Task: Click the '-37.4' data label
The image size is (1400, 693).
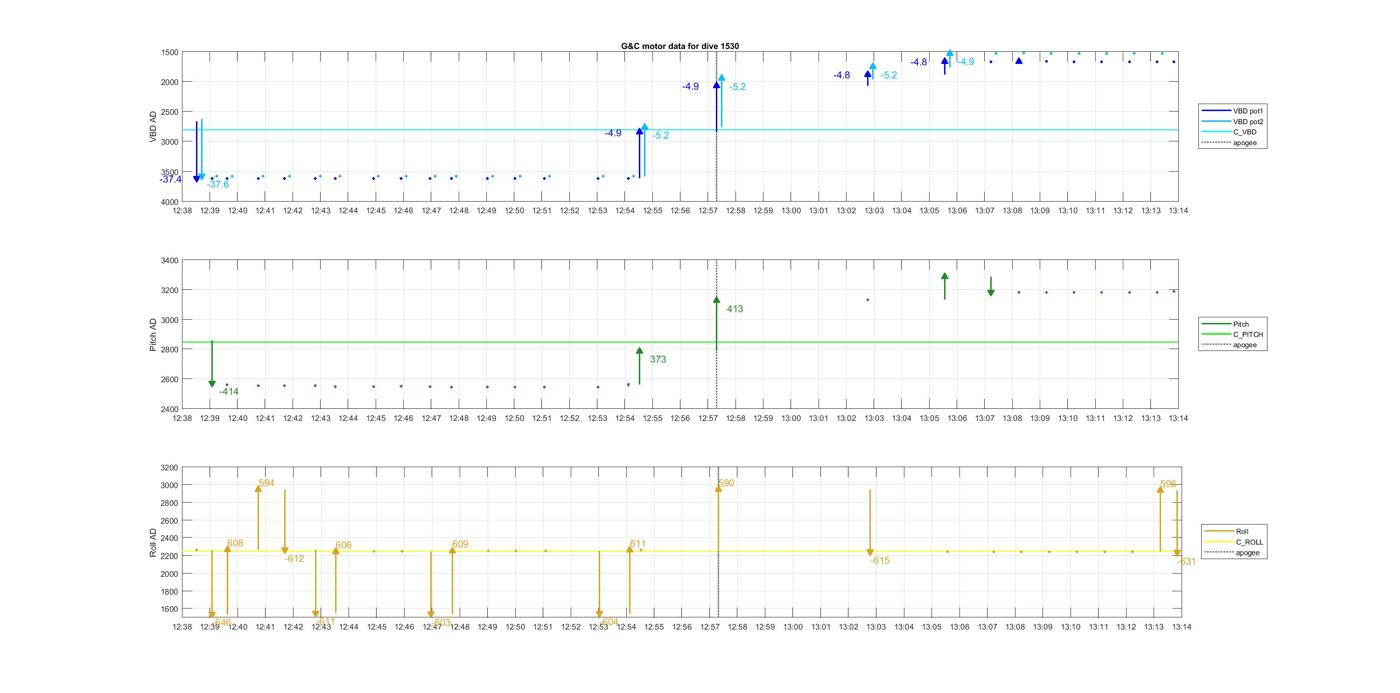Action: 170,179
